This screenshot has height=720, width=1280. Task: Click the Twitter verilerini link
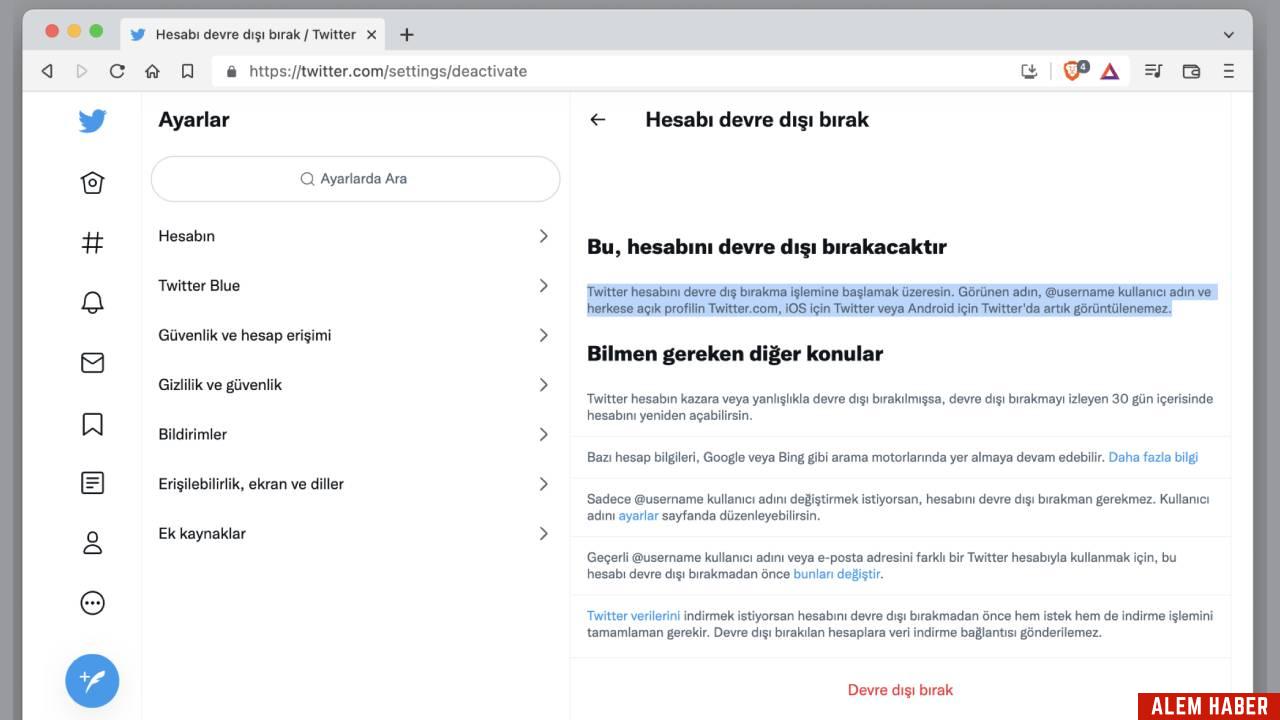point(633,616)
